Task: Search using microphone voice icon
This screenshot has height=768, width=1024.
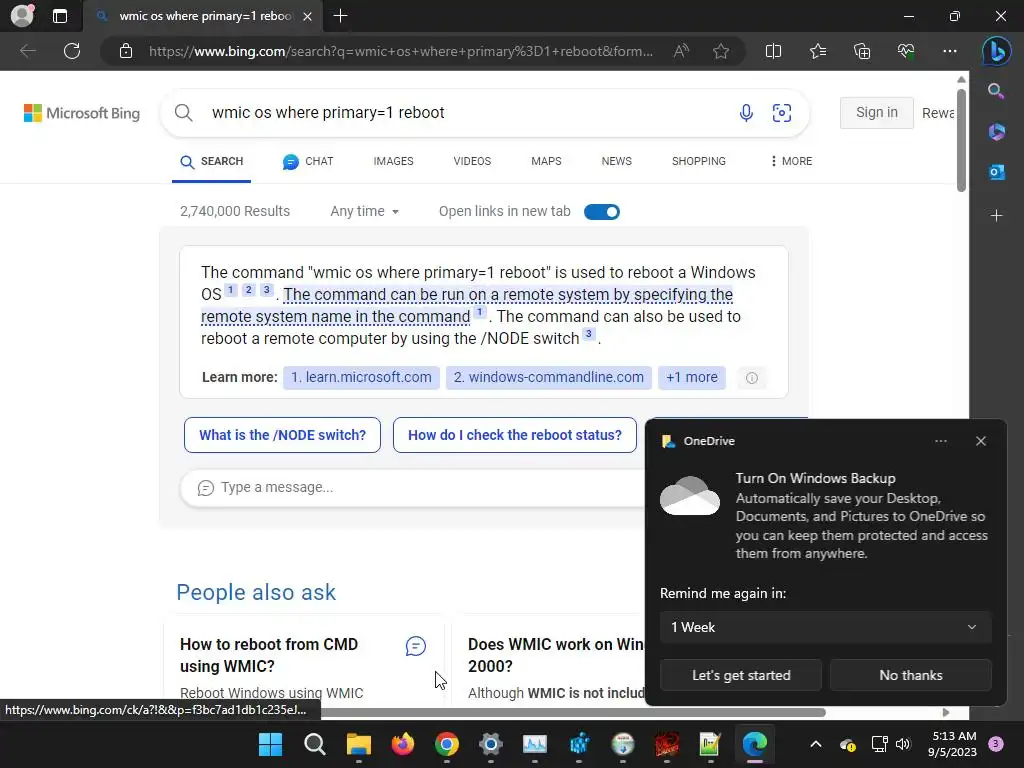Action: [x=746, y=113]
